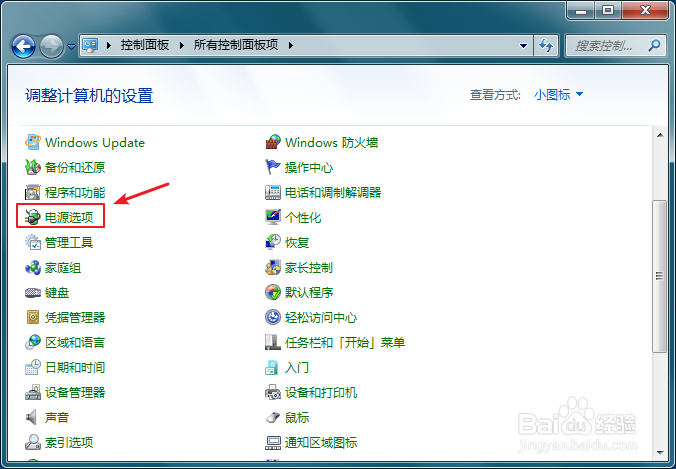Image resolution: width=676 pixels, height=469 pixels.
Task: Click the 设备和打印机 printer icon
Action: tap(273, 392)
